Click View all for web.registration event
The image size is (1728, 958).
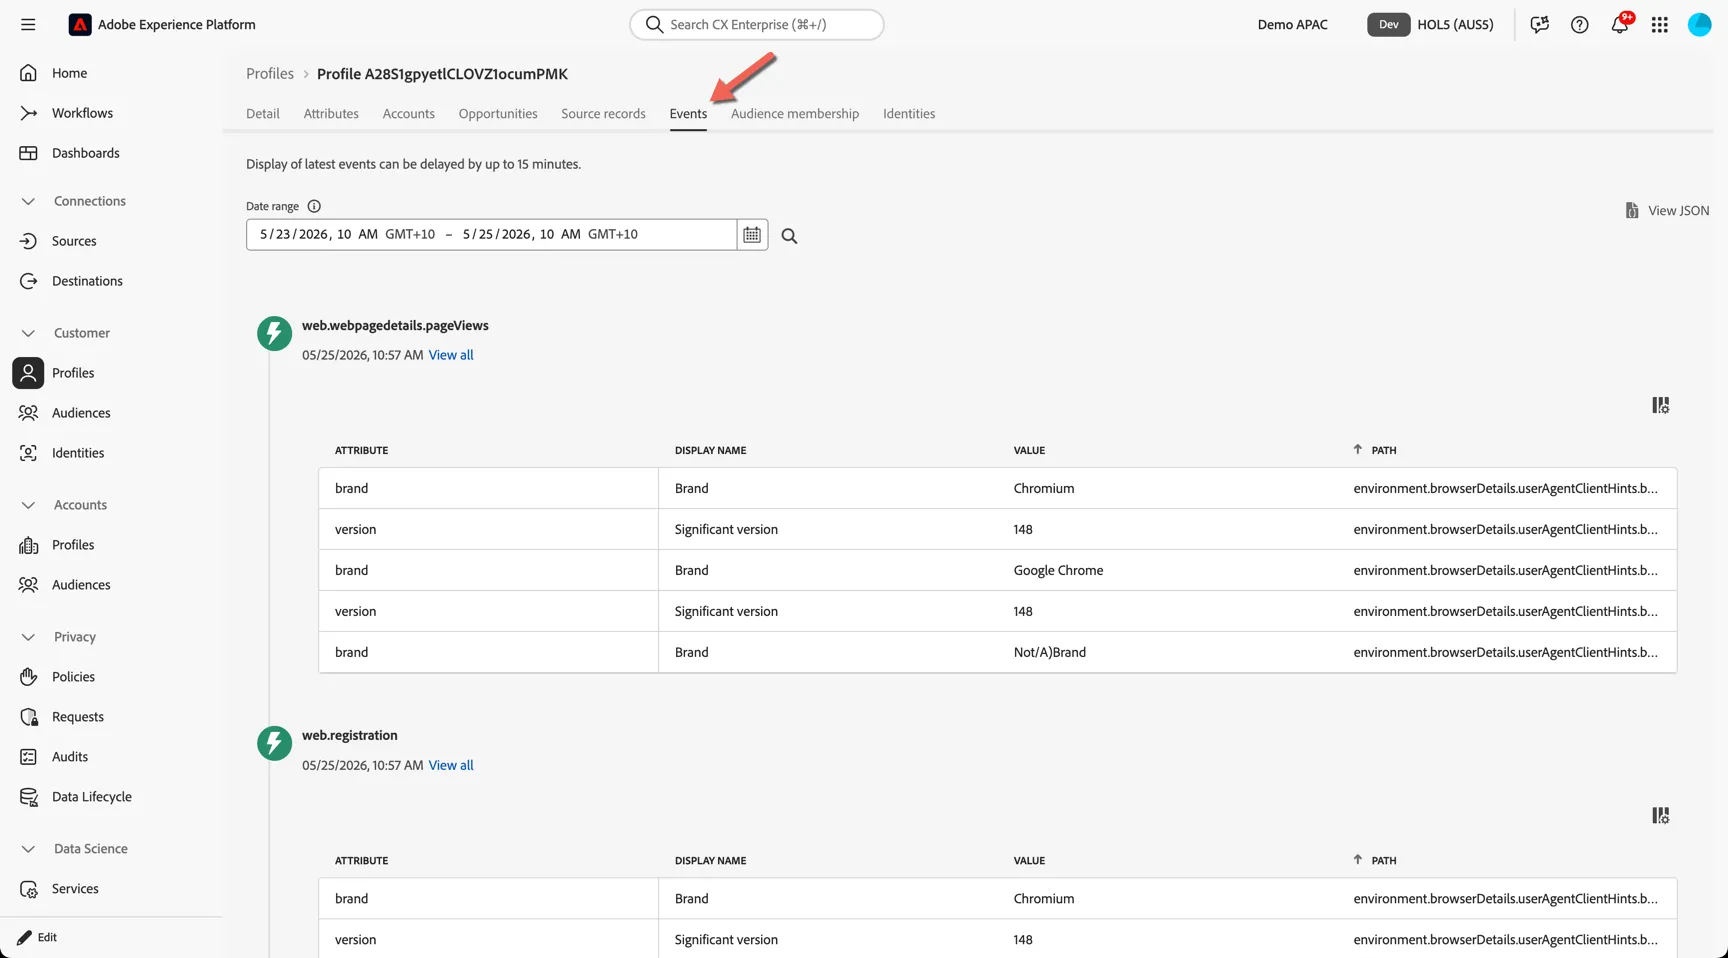pos(451,765)
